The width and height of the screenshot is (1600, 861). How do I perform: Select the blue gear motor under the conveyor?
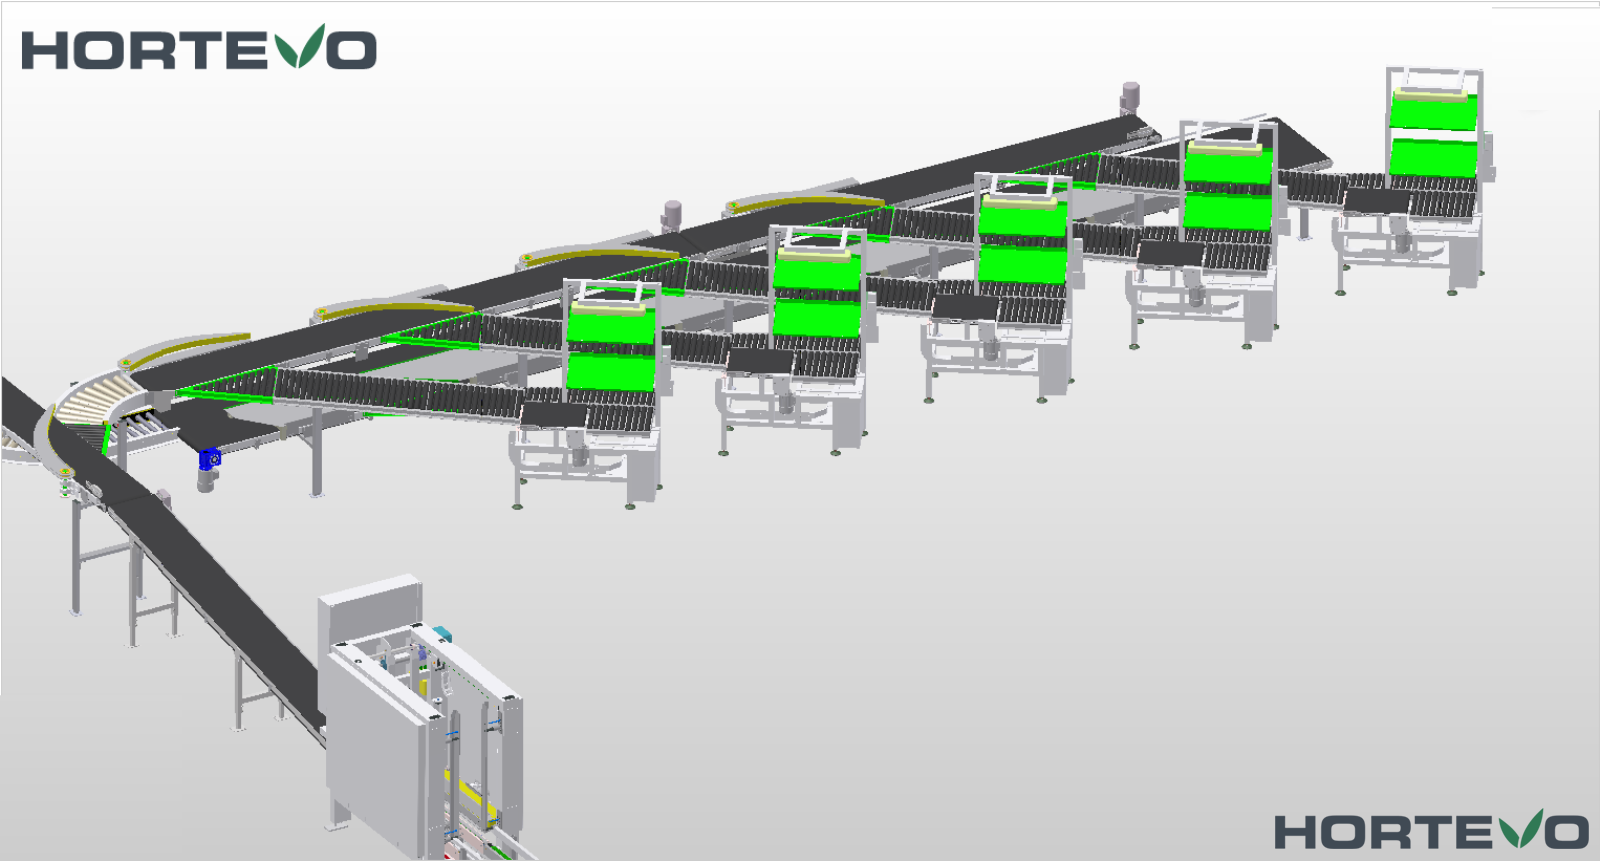pos(209,460)
